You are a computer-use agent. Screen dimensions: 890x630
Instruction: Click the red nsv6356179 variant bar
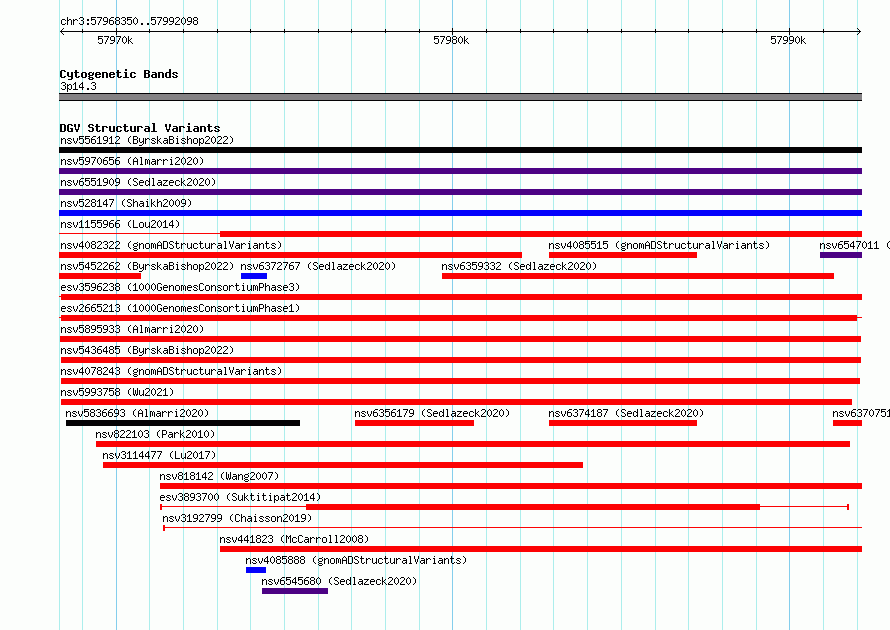[414, 423]
